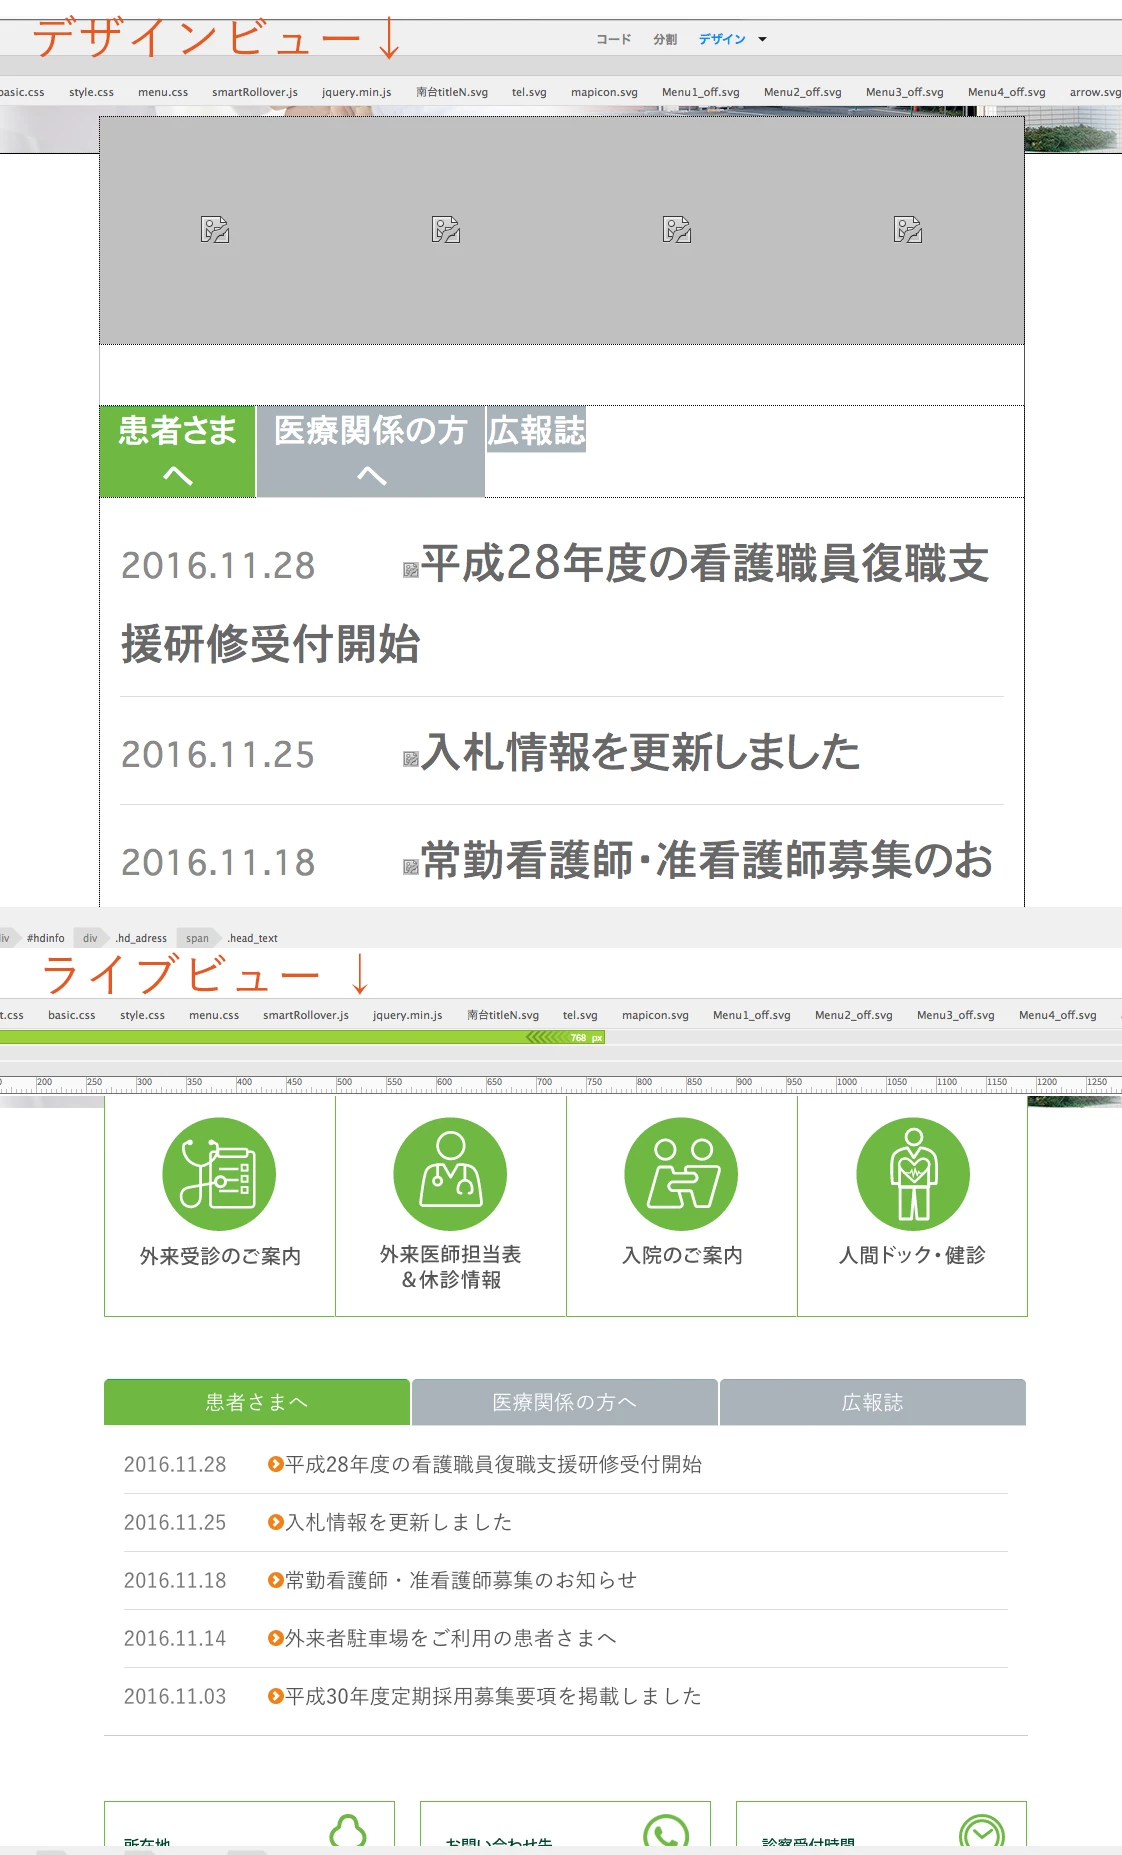Open style.css in live view file bar
The width and height of the screenshot is (1122, 1855).
[142, 1015]
